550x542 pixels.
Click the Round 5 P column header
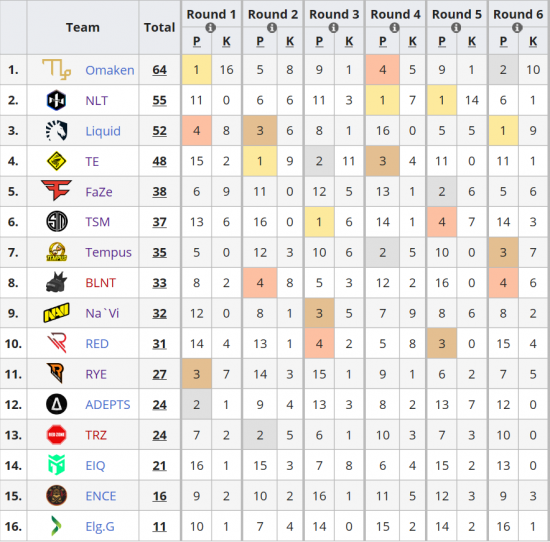coord(442,41)
